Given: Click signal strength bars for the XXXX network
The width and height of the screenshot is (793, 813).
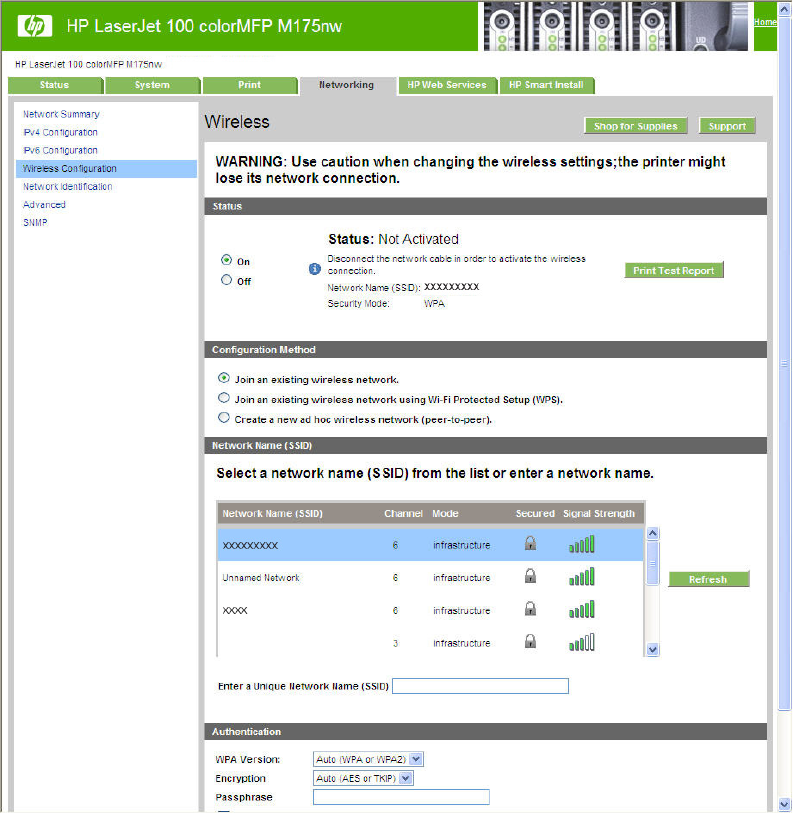Looking at the screenshot, I should 581,609.
